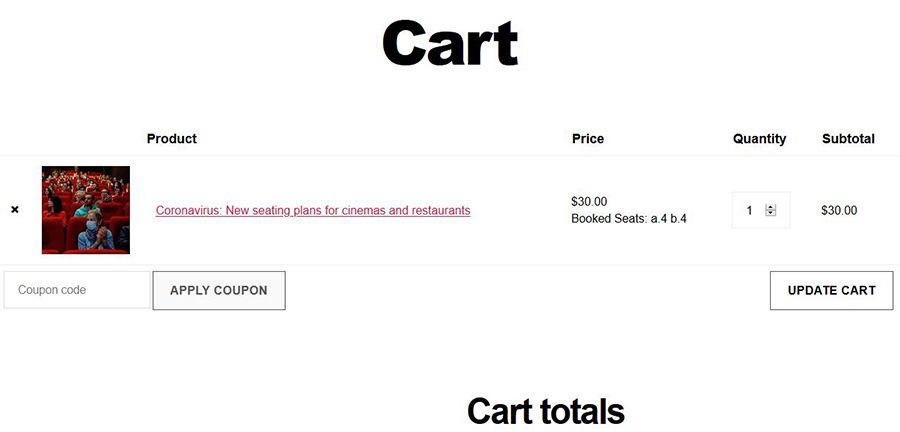Click the Quantity column header
Viewport: 900px width, 432px height.
click(x=759, y=139)
